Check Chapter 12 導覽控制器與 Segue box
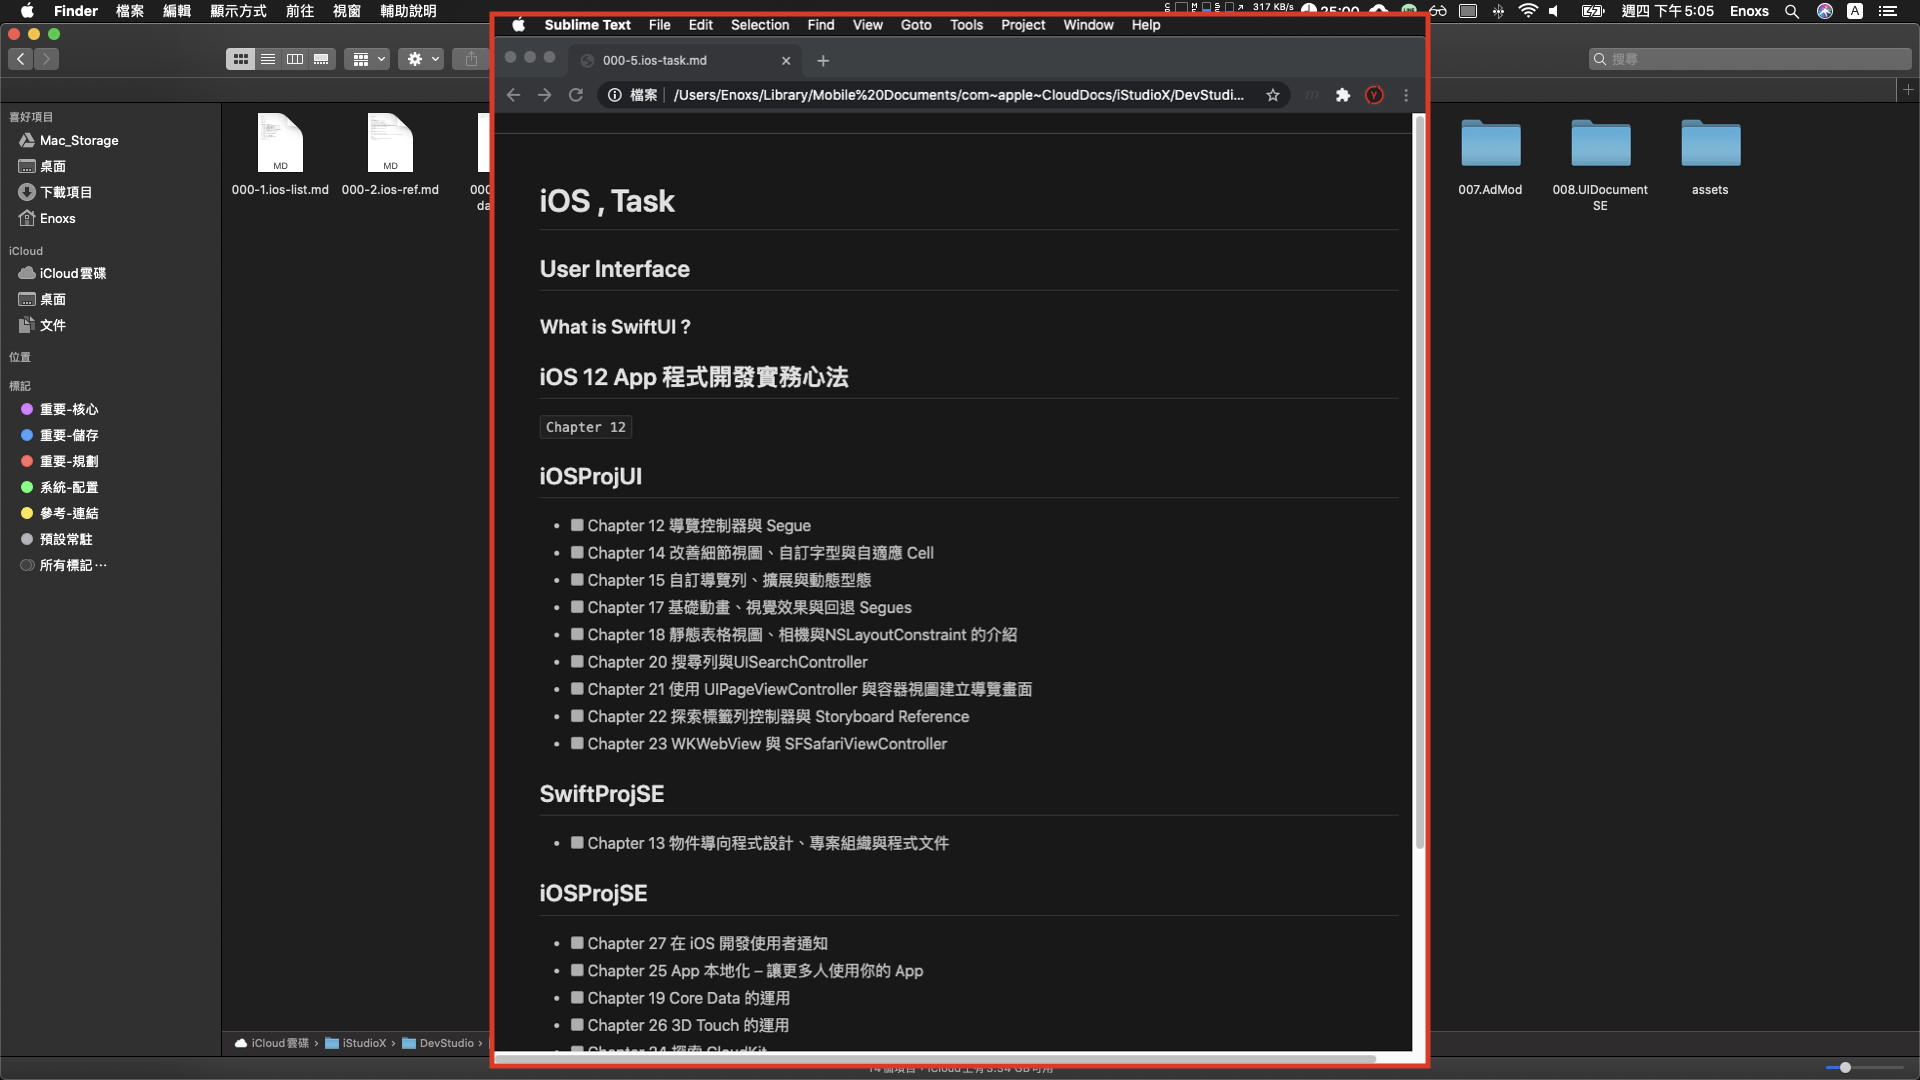The height and width of the screenshot is (1080, 1920). pyautogui.click(x=577, y=525)
